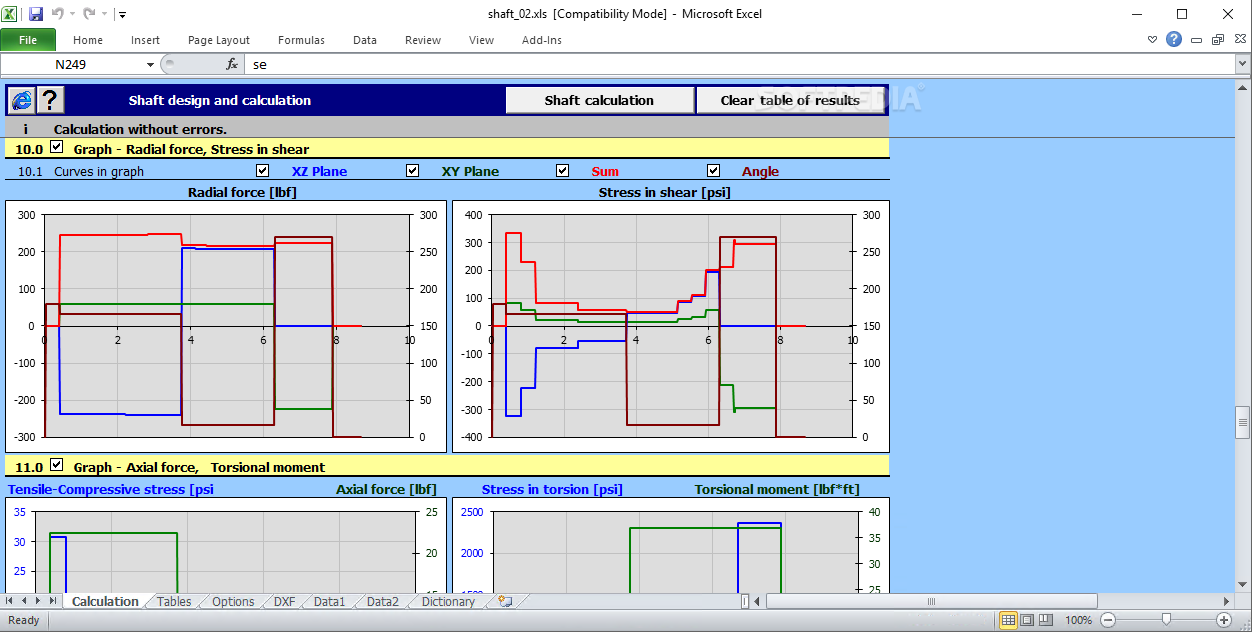This screenshot has height=632, width=1252.
Task: Click the Name Box showing N249
Action: (x=72, y=64)
